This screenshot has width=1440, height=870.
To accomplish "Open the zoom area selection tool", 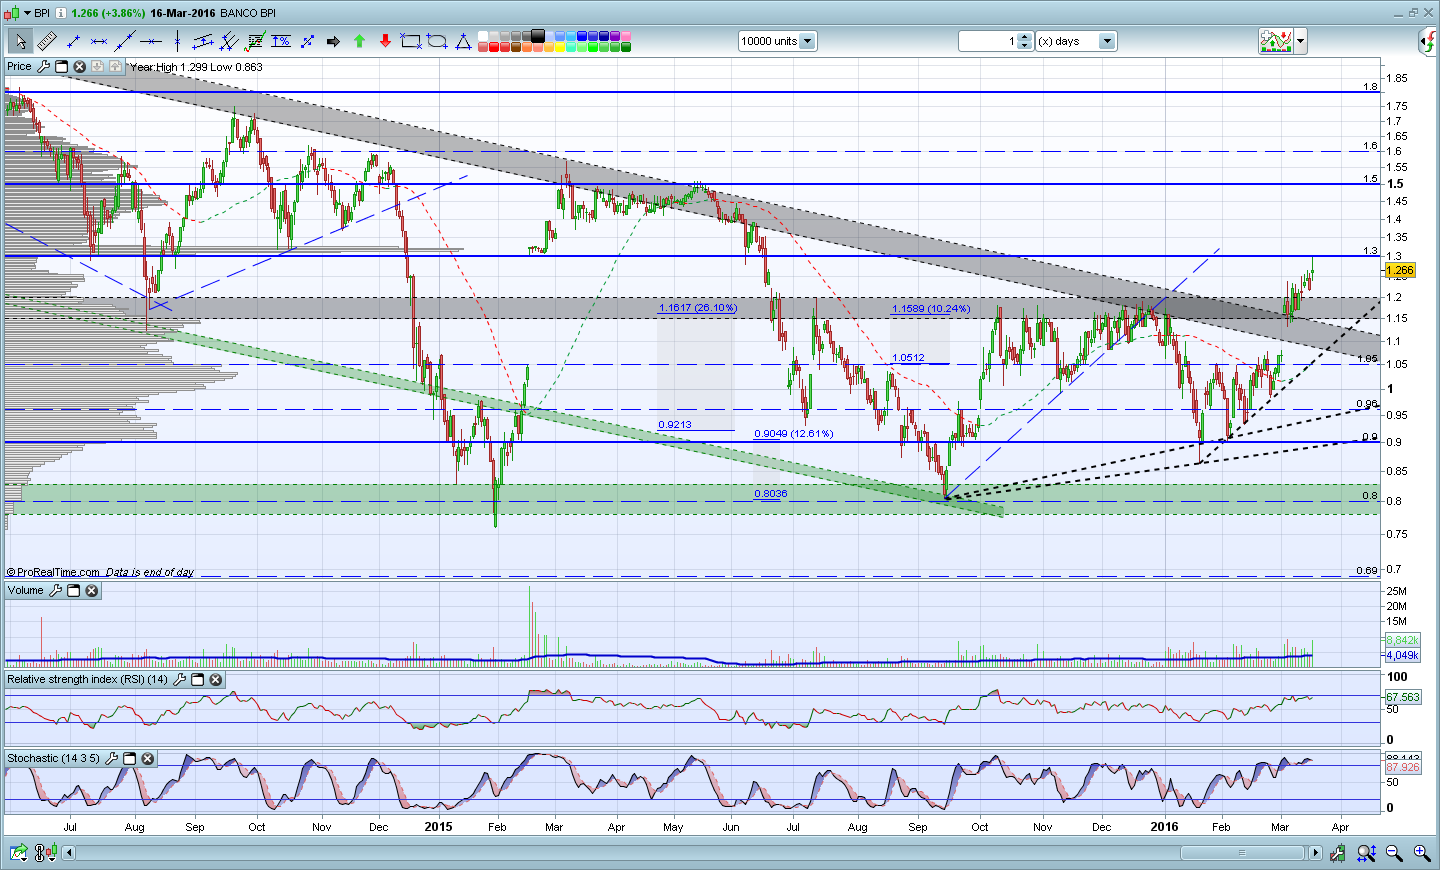I will (1366, 853).
